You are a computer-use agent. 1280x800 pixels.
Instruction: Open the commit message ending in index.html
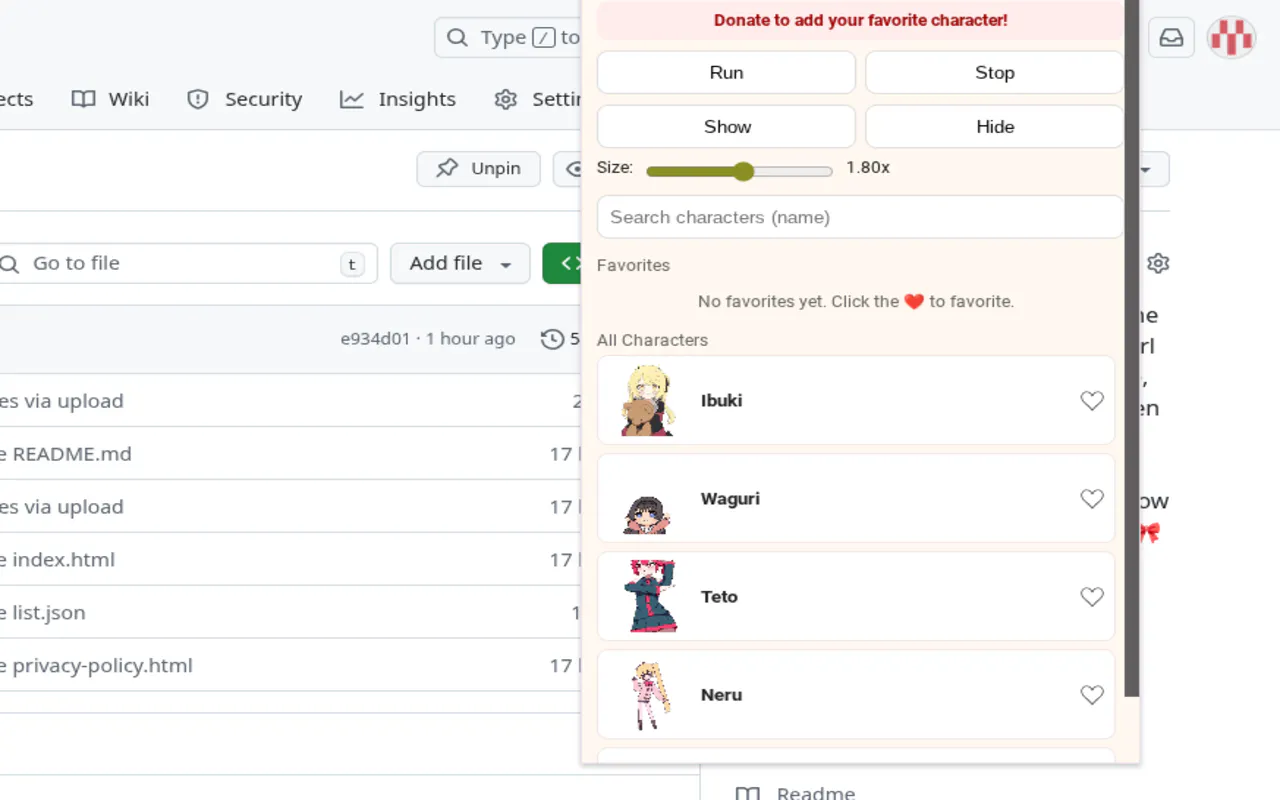(x=57, y=560)
